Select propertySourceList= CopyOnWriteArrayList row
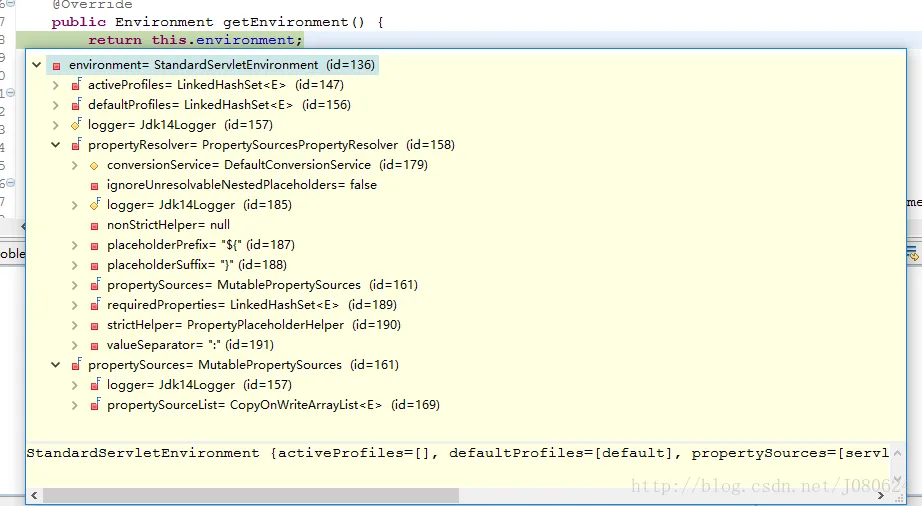 pyautogui.click(x=273, y=404)
